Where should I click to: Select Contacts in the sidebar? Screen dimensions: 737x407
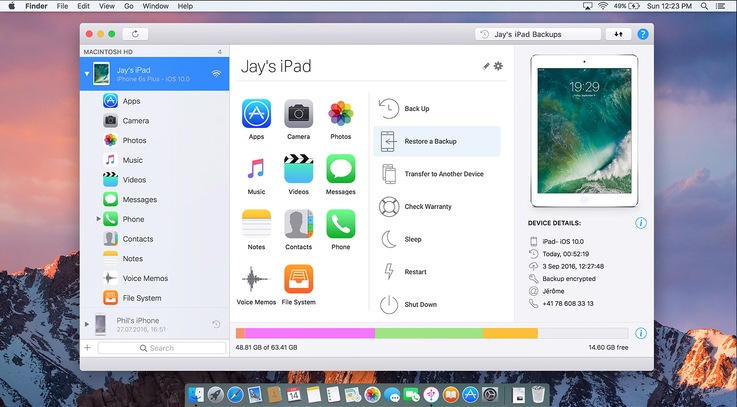pyautogui.click(x=155, y=239)
